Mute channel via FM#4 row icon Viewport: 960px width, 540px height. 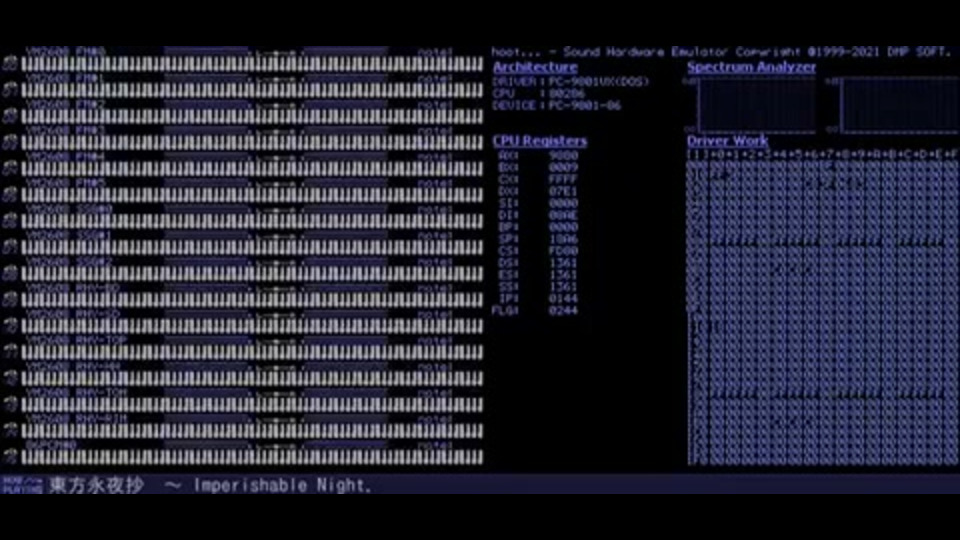pyautogui.click(x=10, y=168)
